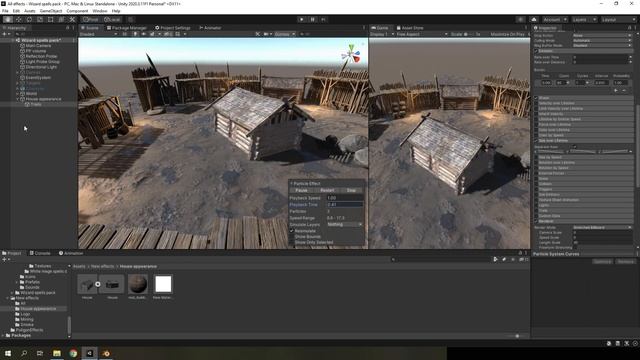This screenshot has width=640, height=360.
Task: Open taskbar search icon
Action: (x=24, y=353)
